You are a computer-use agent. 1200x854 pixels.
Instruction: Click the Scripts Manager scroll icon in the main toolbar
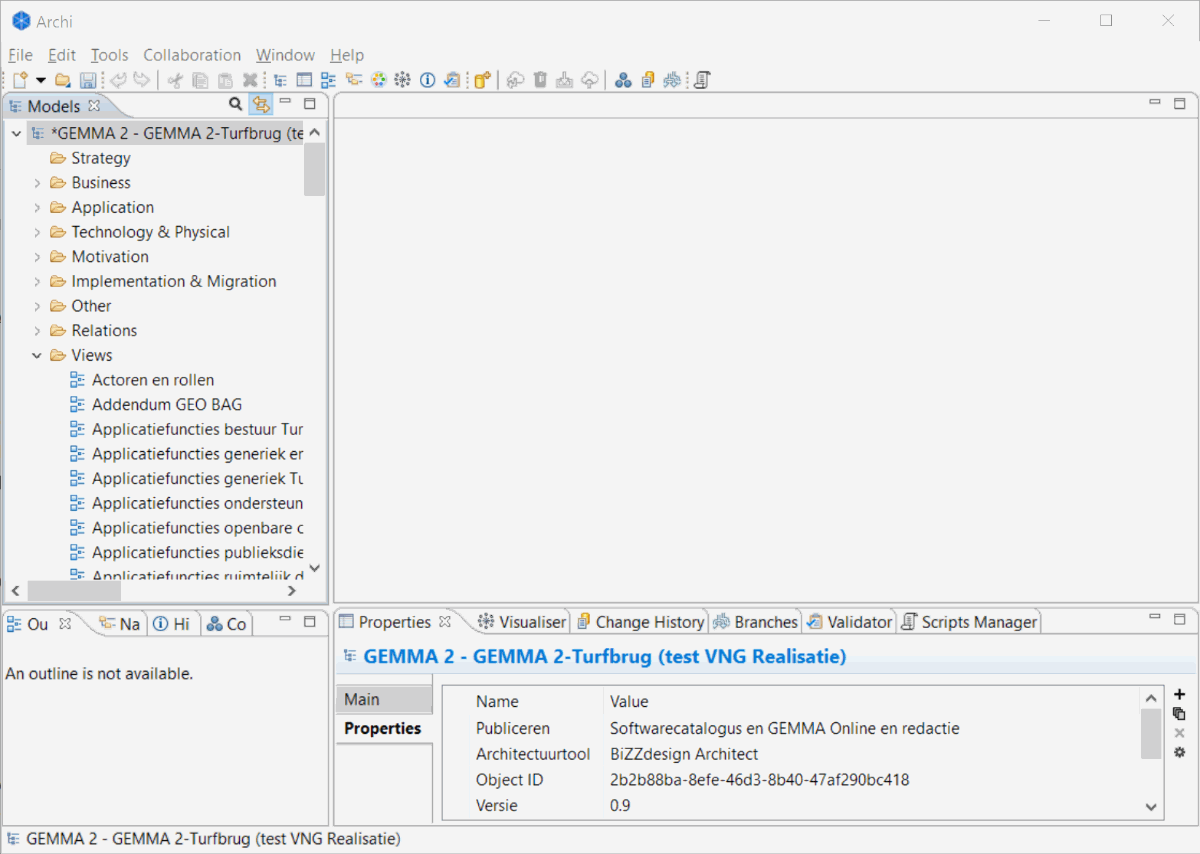click(x=702, y=80)
